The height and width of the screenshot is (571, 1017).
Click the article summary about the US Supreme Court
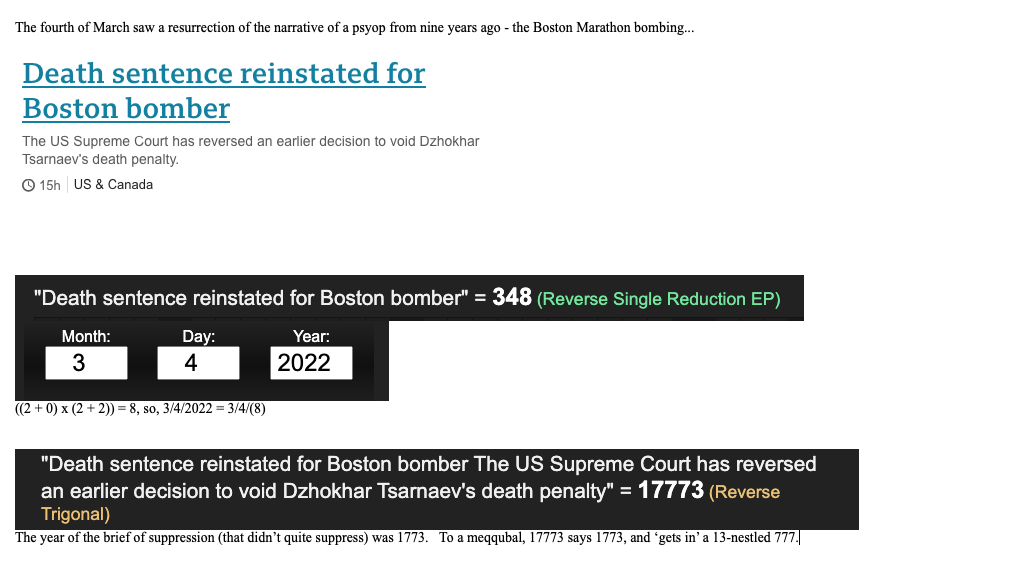250,150
